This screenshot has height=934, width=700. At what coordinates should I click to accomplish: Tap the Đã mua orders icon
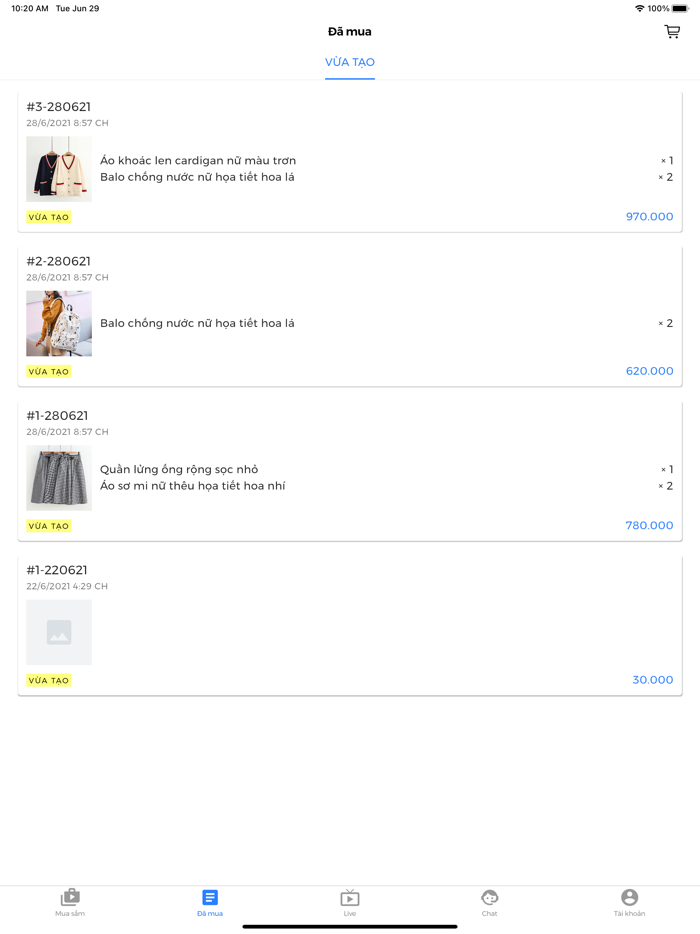click(210, 897)
